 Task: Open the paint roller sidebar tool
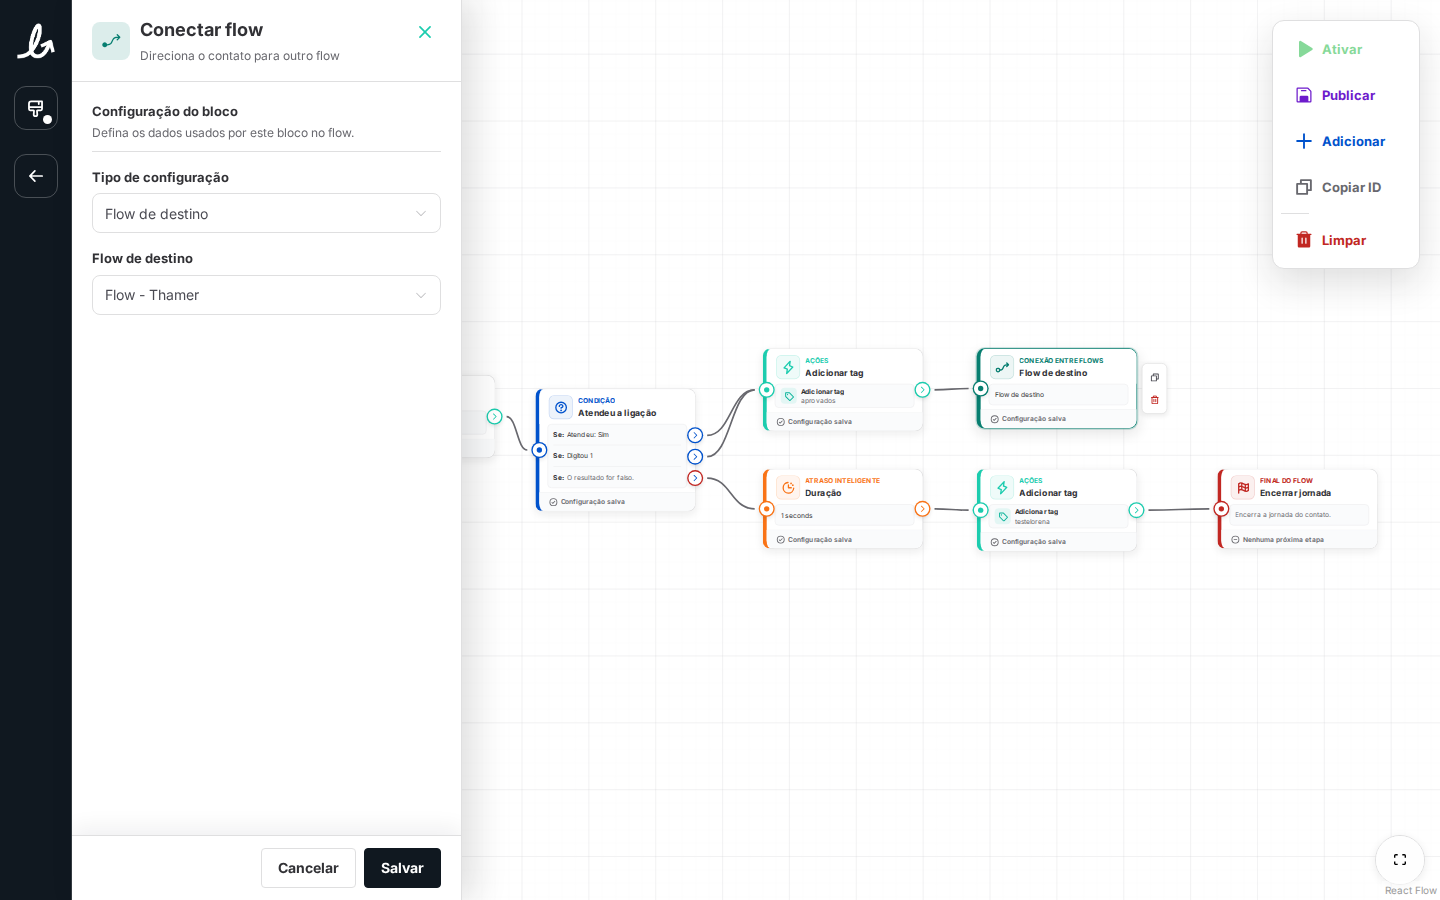(36, 108)
